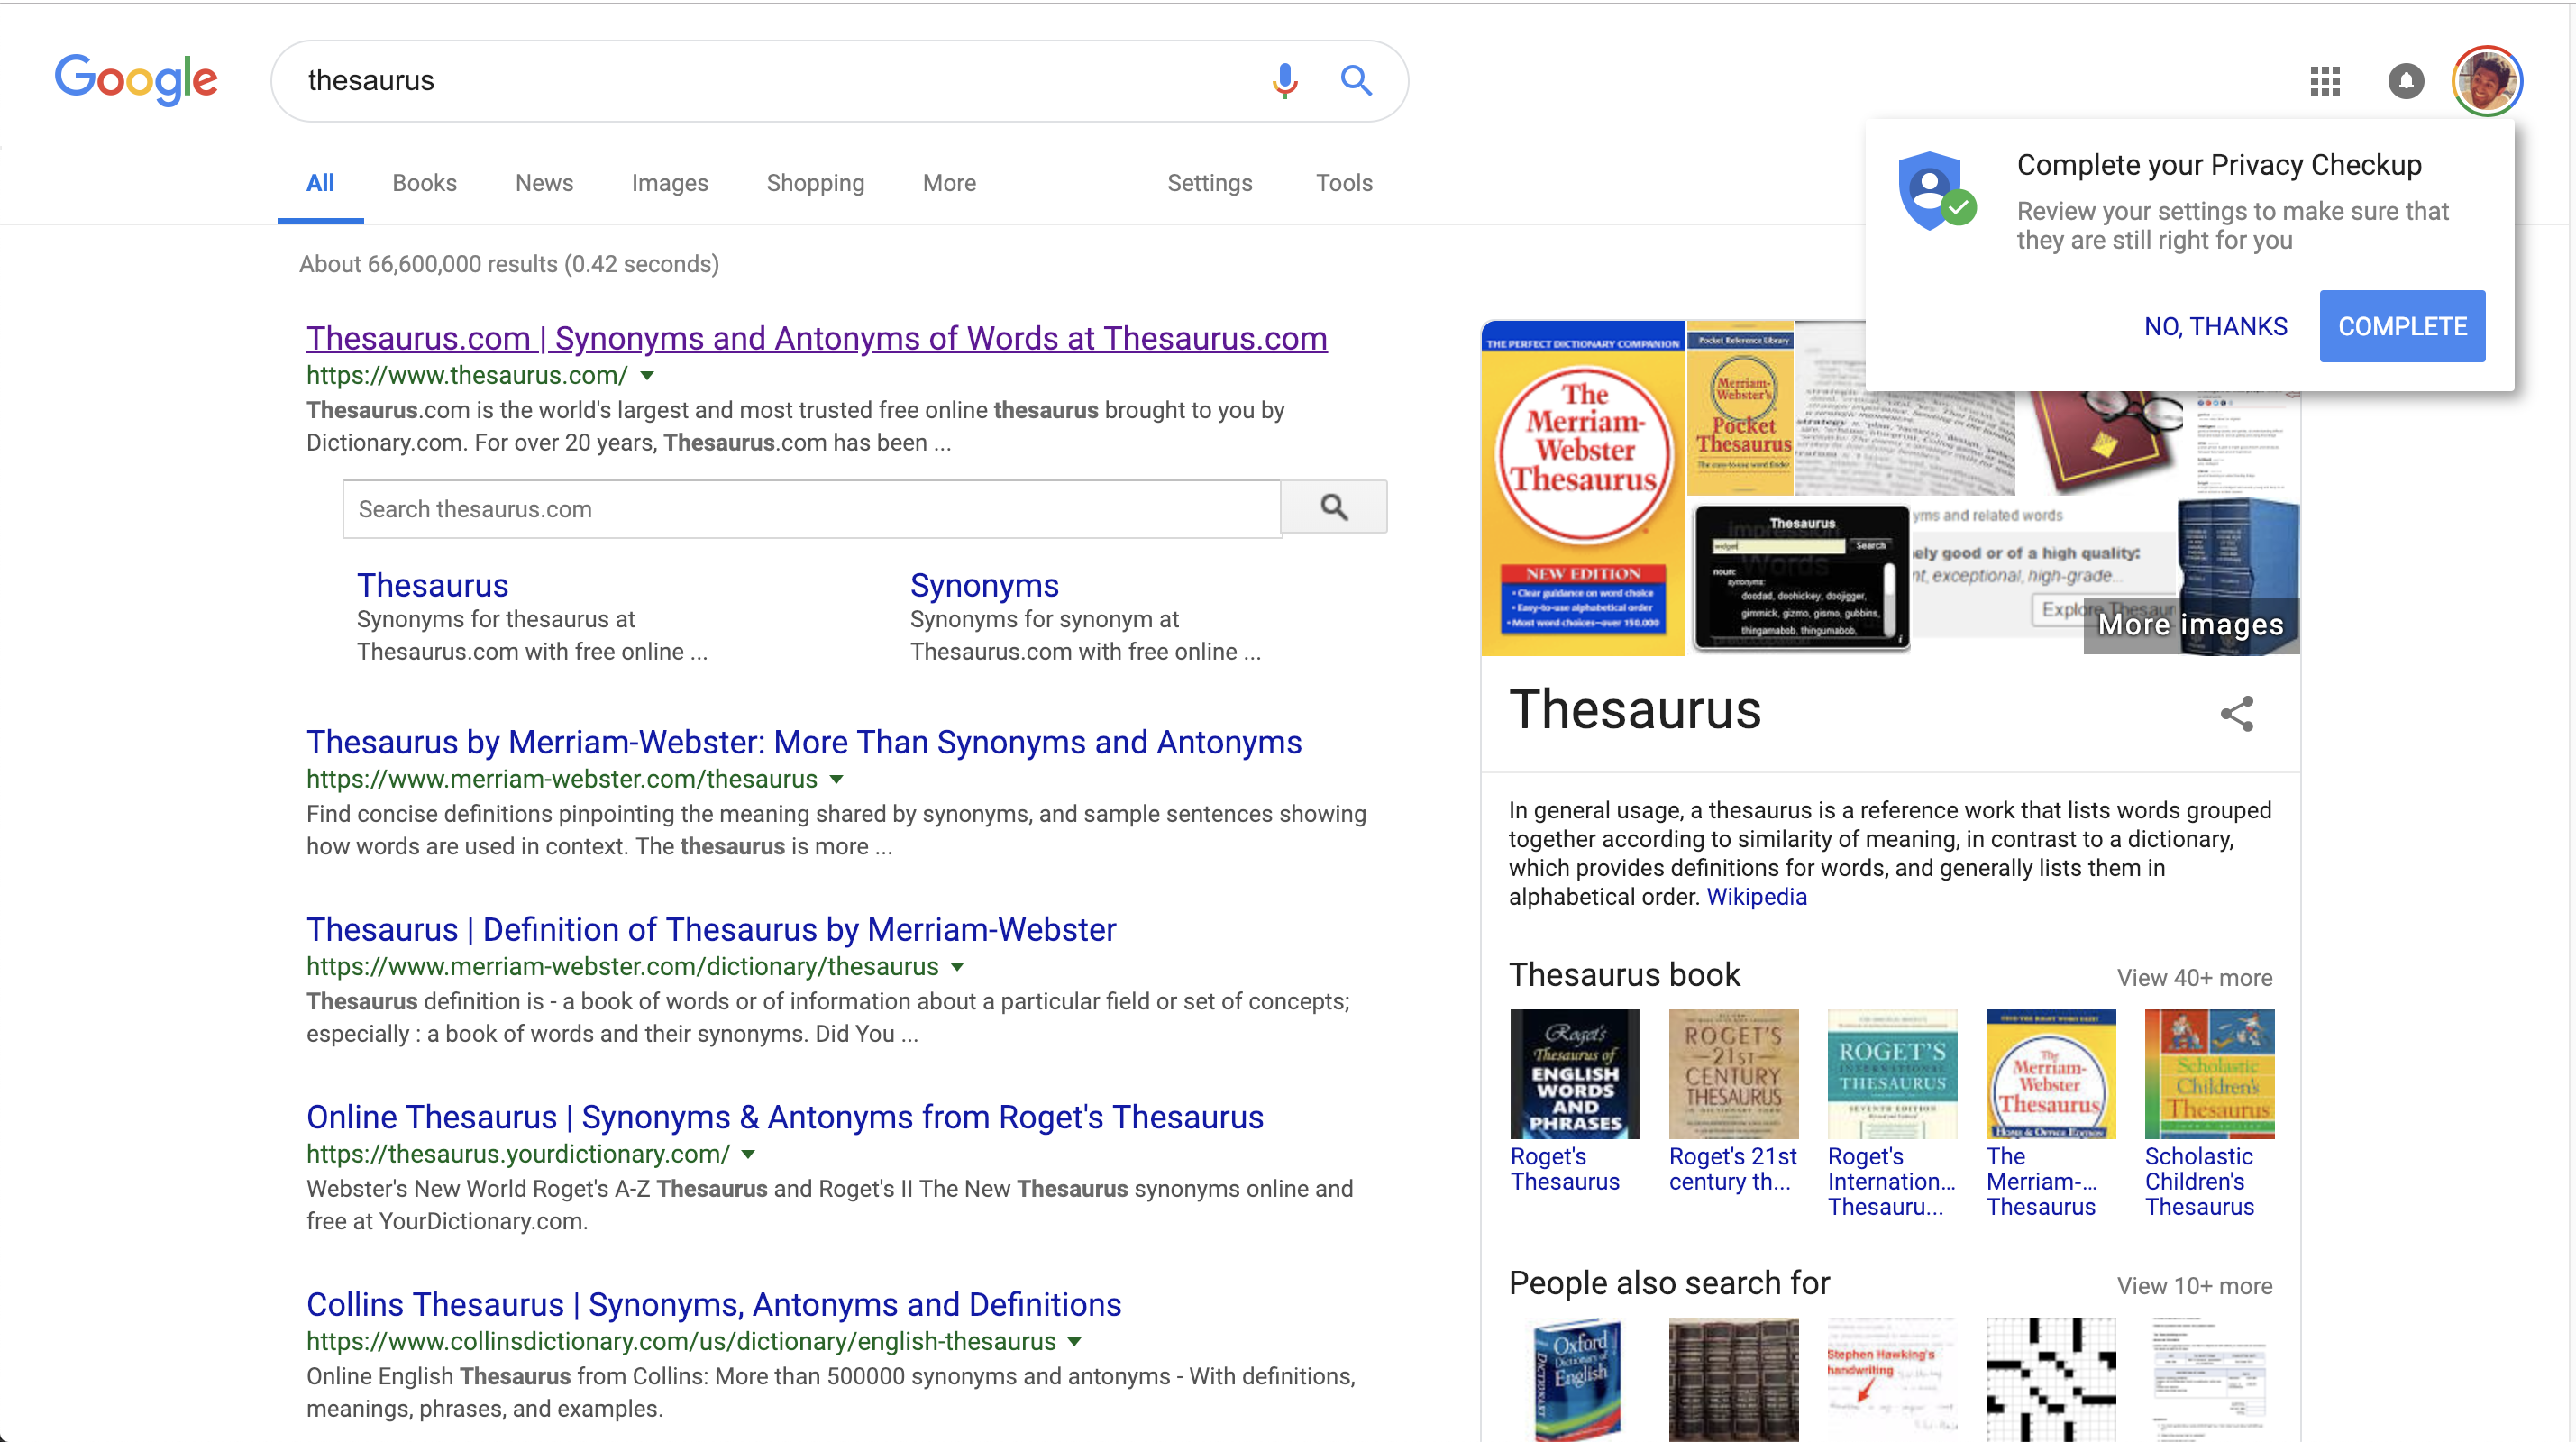This screenshot has height=1442, width=2576.
Task: Open Collins Thesaurus result link
Action: 714,1304
